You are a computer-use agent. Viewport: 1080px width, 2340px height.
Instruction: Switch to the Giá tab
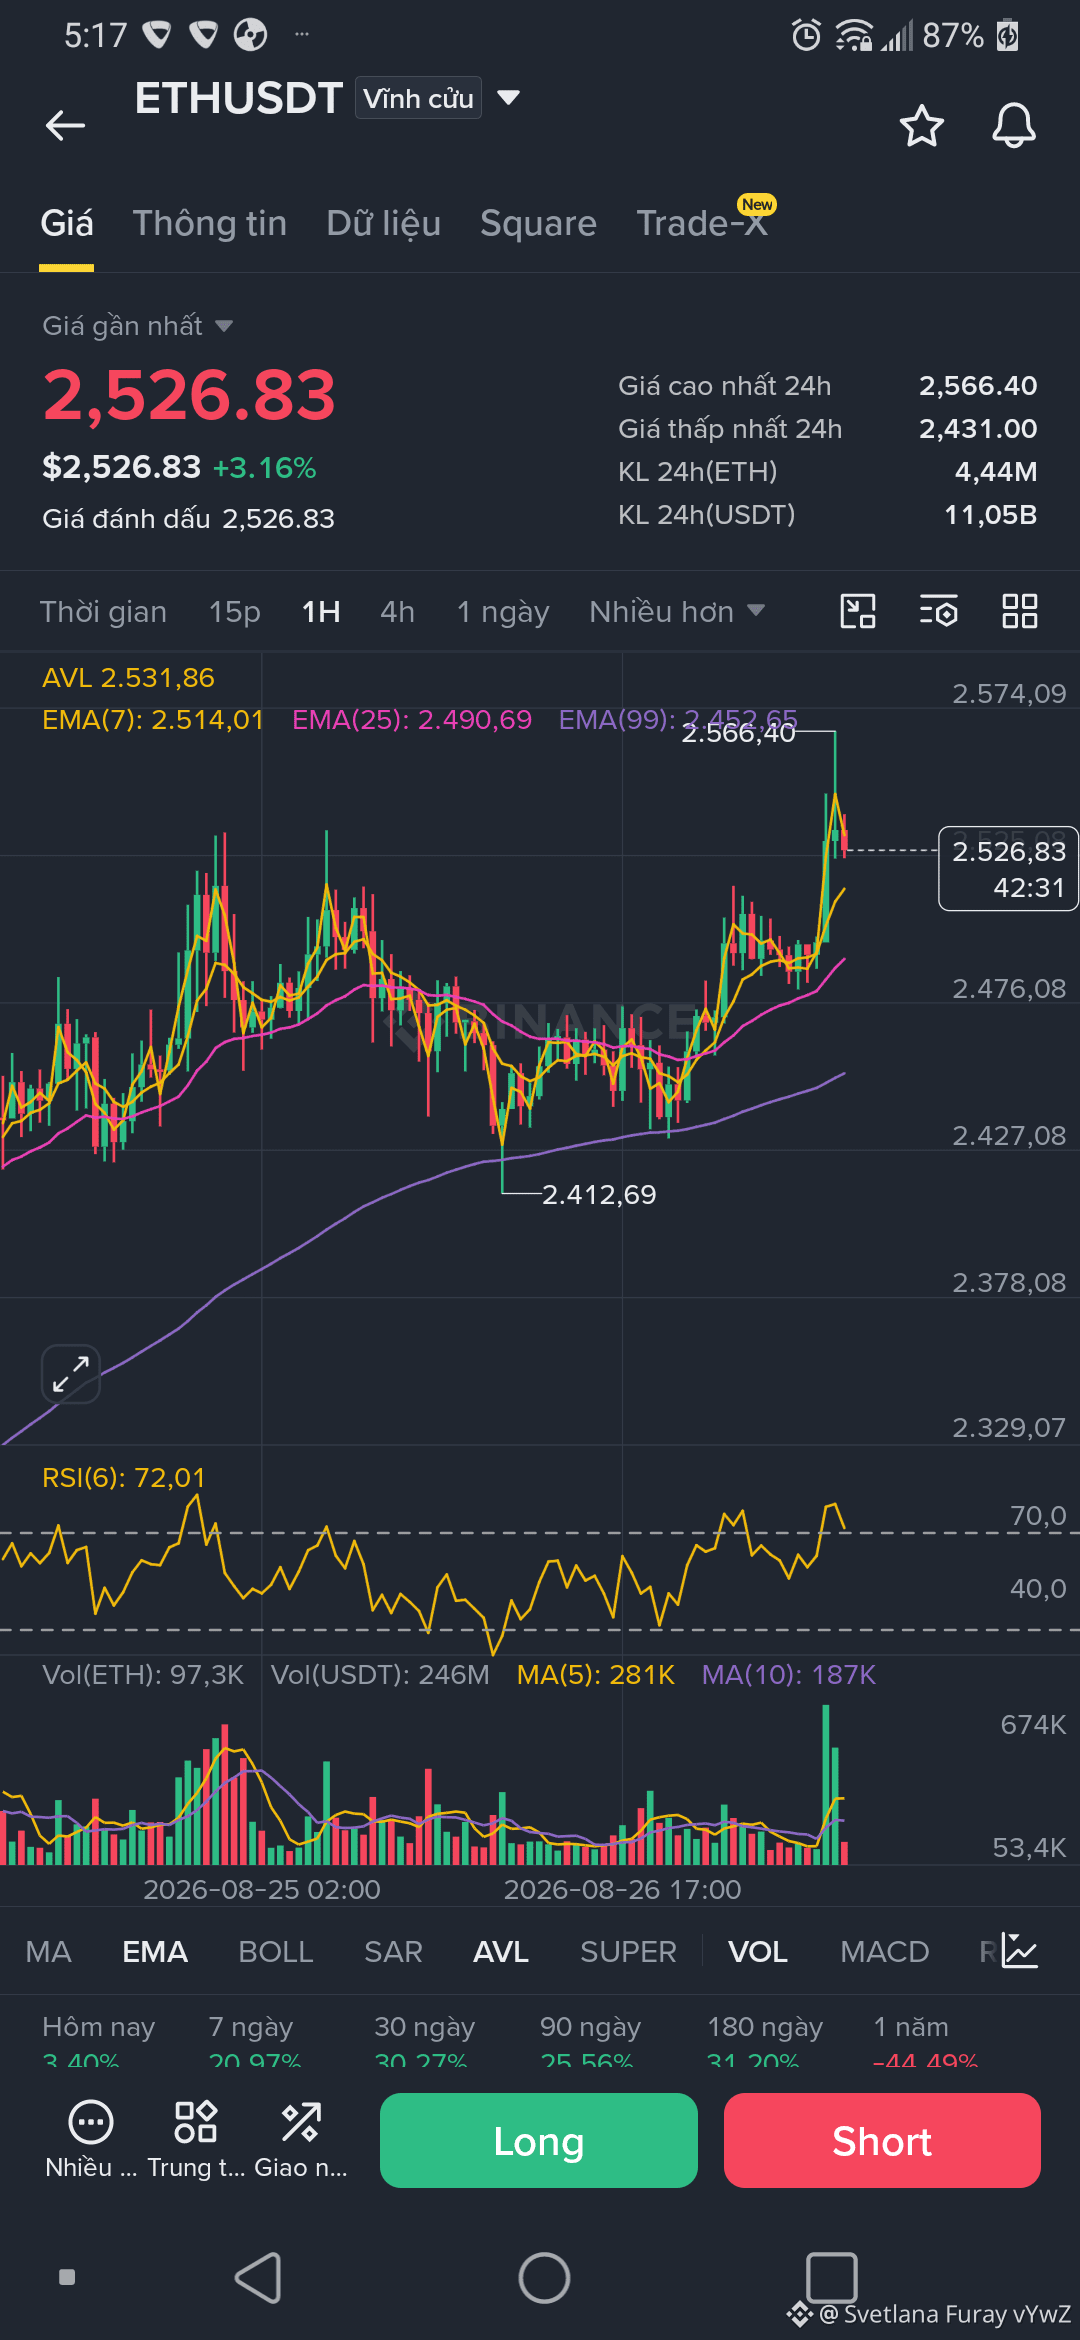67,223
